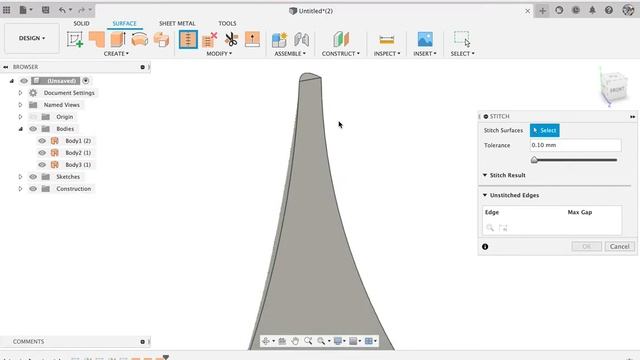Expand the Construction folder
The image size is (640, 360).
[x=20, y=189]
